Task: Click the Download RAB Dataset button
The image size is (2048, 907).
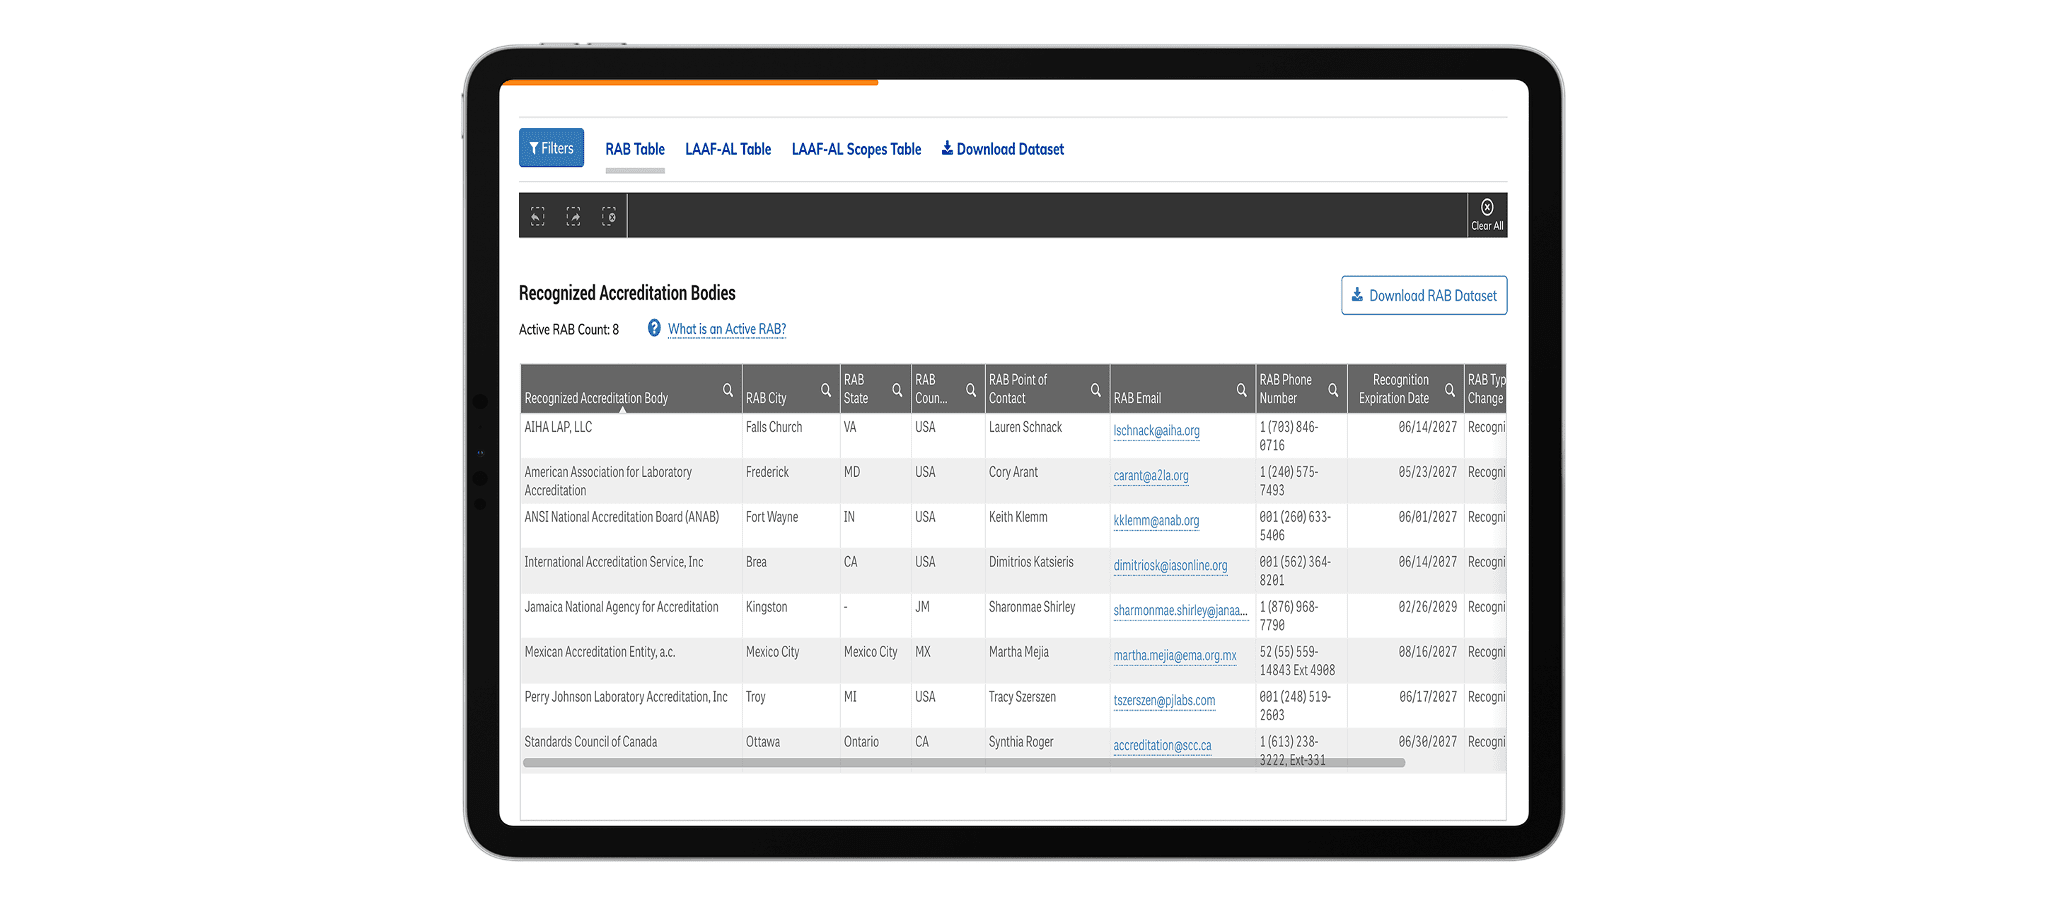Action: click(x=1424, y=295)
